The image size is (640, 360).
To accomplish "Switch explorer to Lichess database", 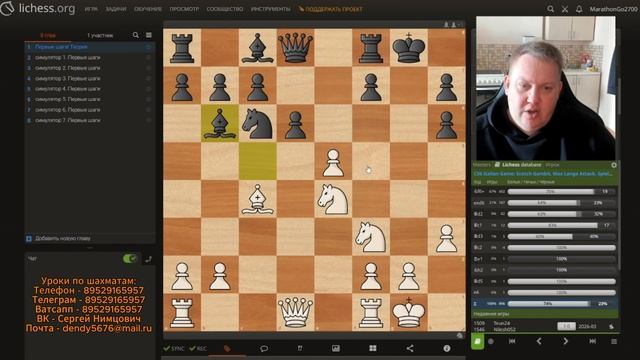I will (x=518, y=165).
